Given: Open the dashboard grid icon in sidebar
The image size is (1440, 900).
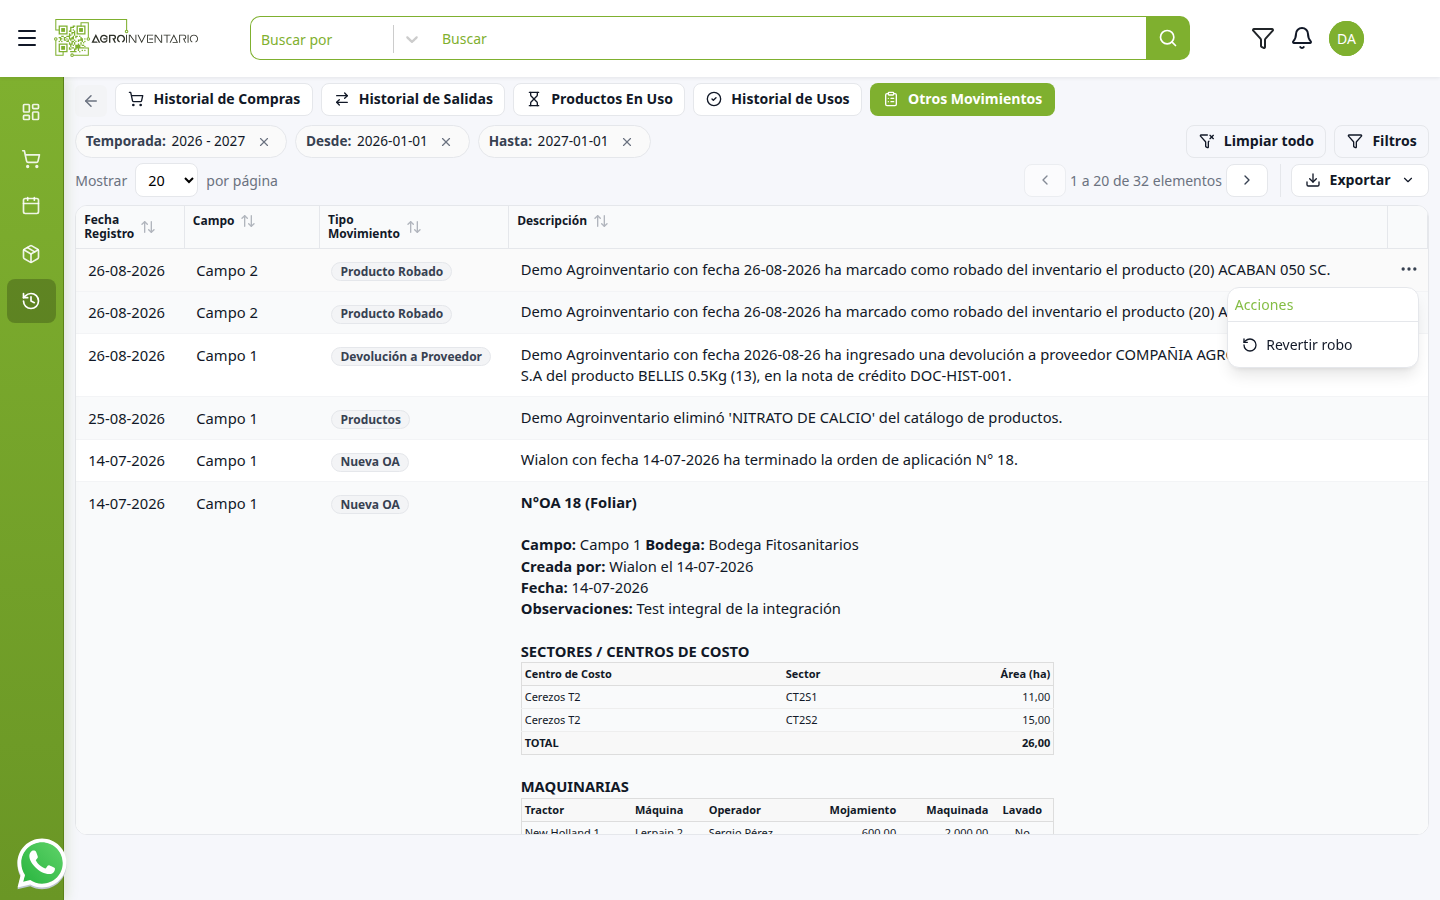Looking at the screenshot, I should [x=31, y=112].
